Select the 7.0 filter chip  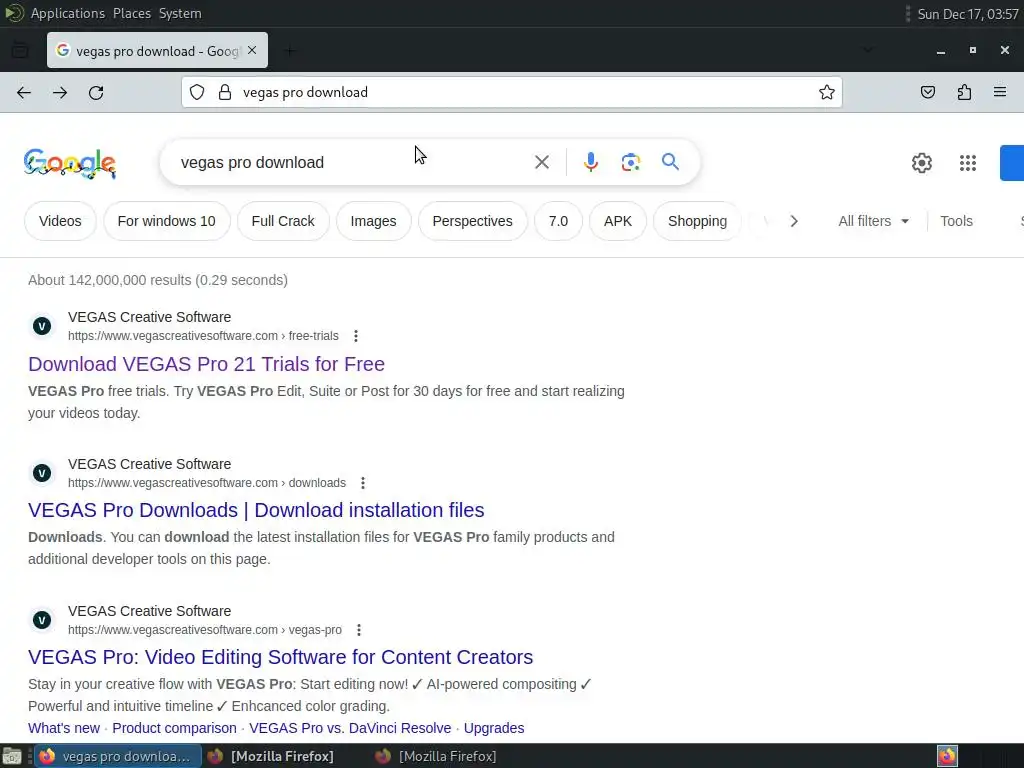click(x=558, y=221)
